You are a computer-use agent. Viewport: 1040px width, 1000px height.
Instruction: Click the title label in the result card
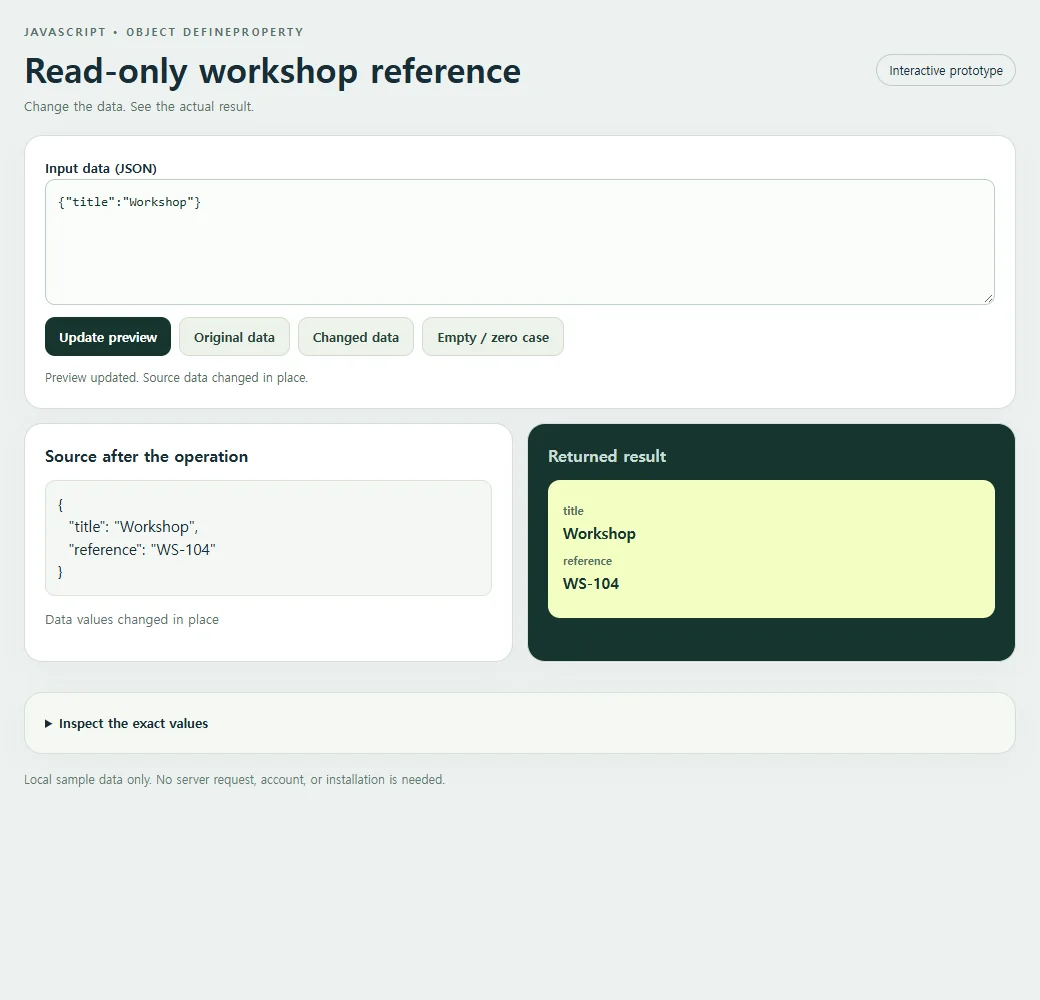573,511
